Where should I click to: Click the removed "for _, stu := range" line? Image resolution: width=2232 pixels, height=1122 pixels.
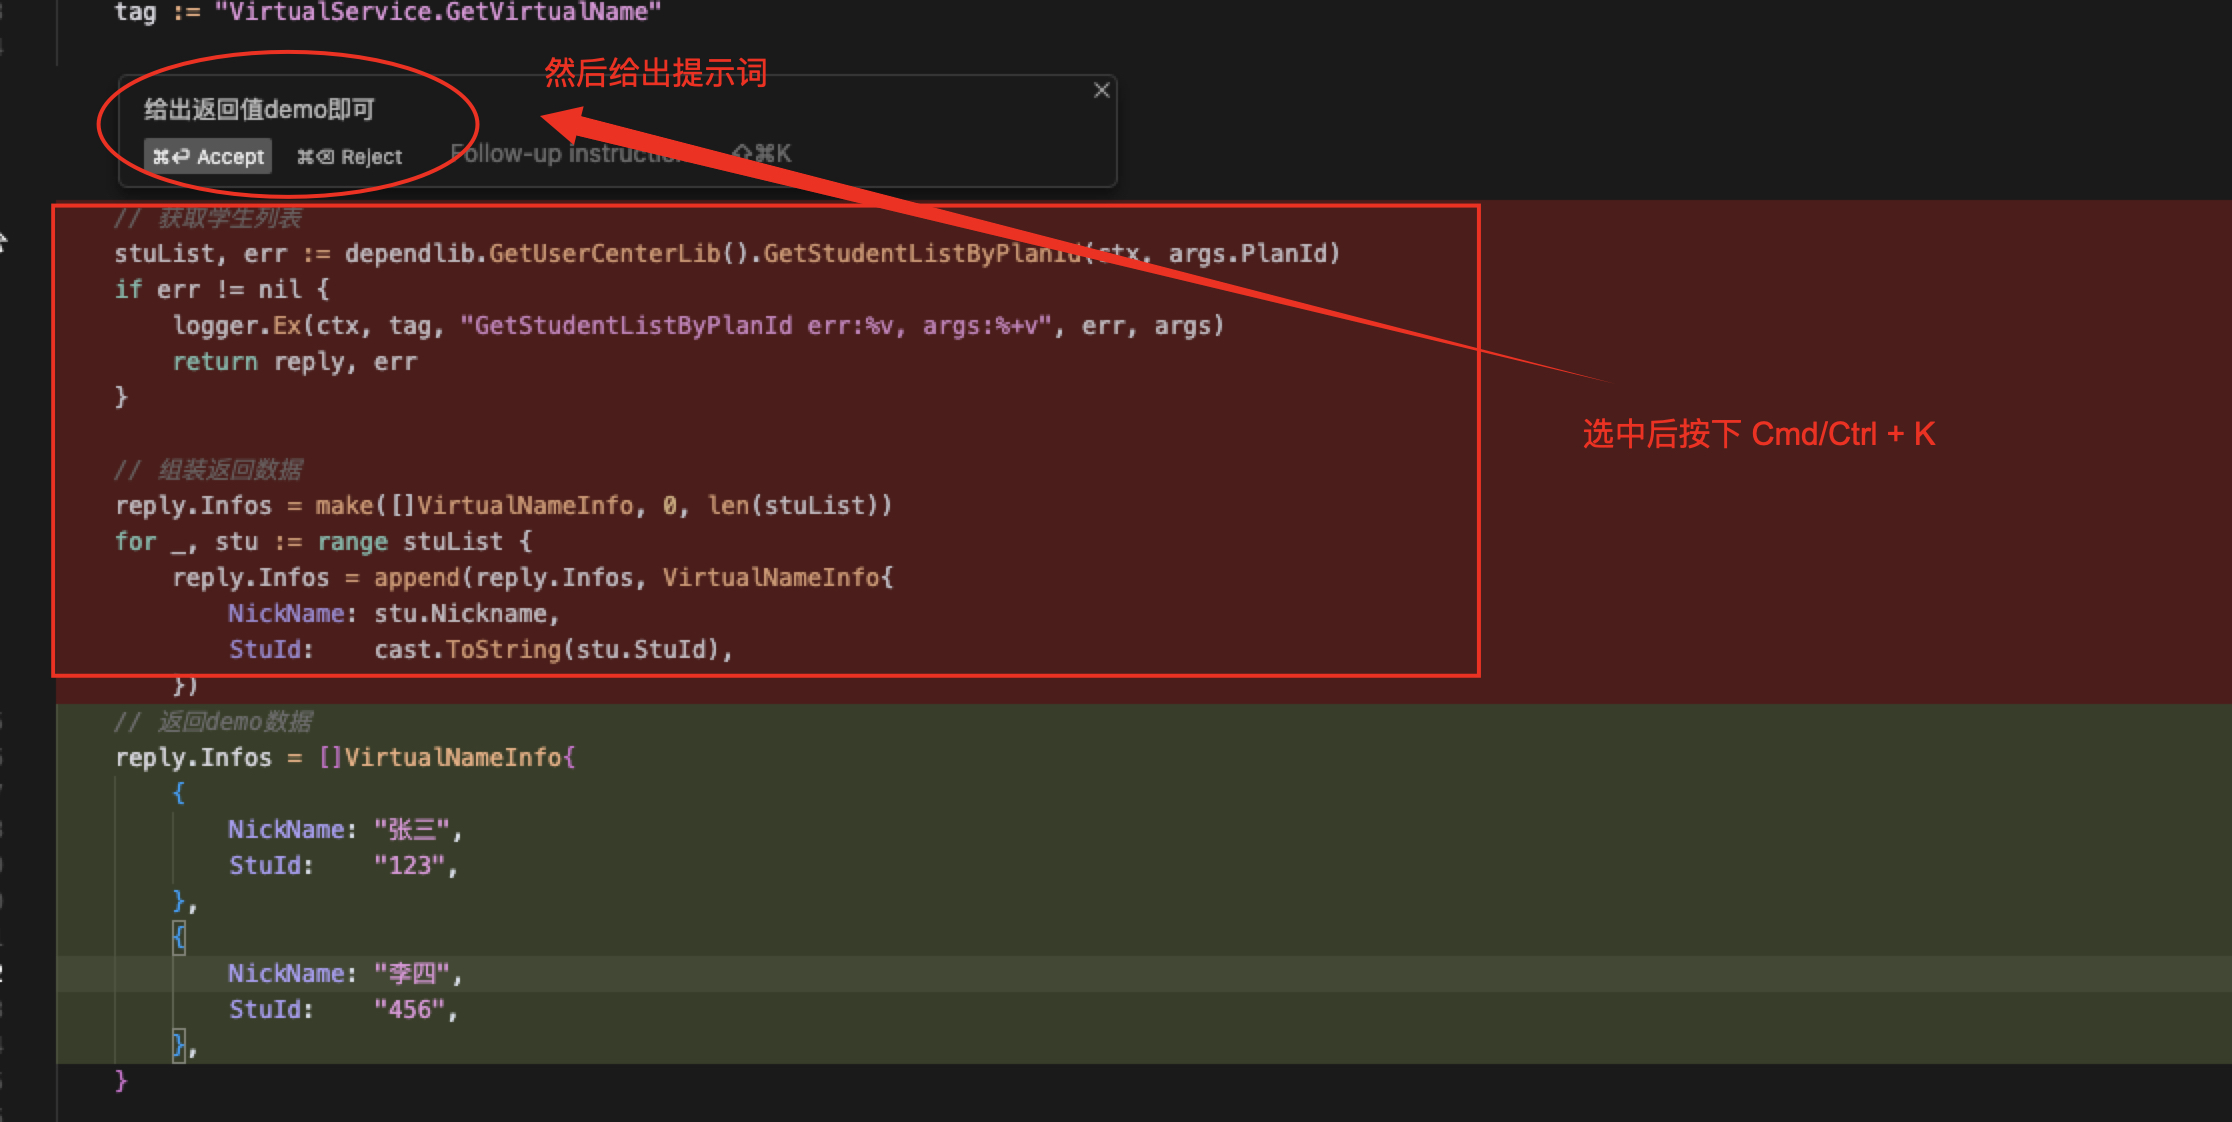tap(323, 542)
